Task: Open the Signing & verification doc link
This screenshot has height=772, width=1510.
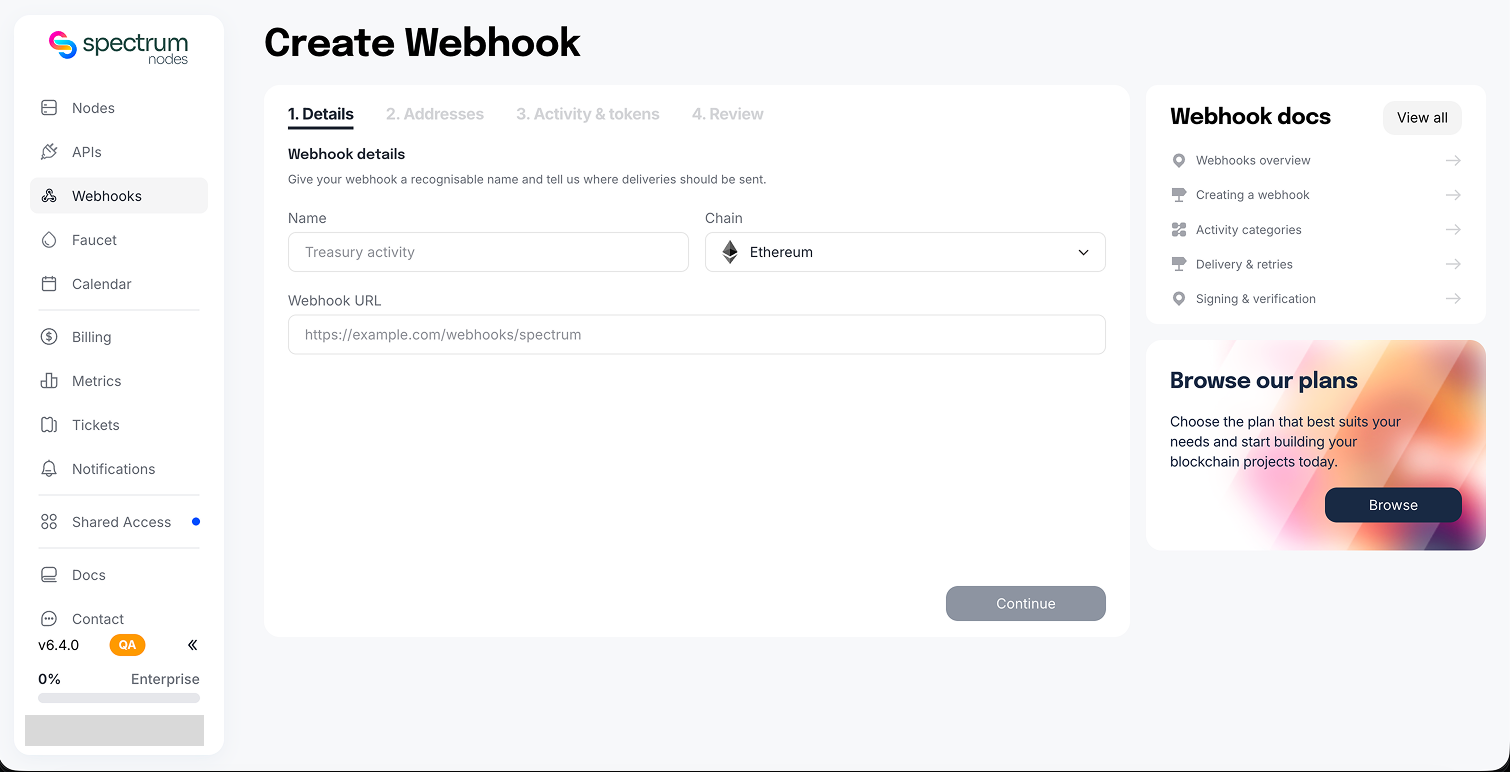Action: (1316, 299)
